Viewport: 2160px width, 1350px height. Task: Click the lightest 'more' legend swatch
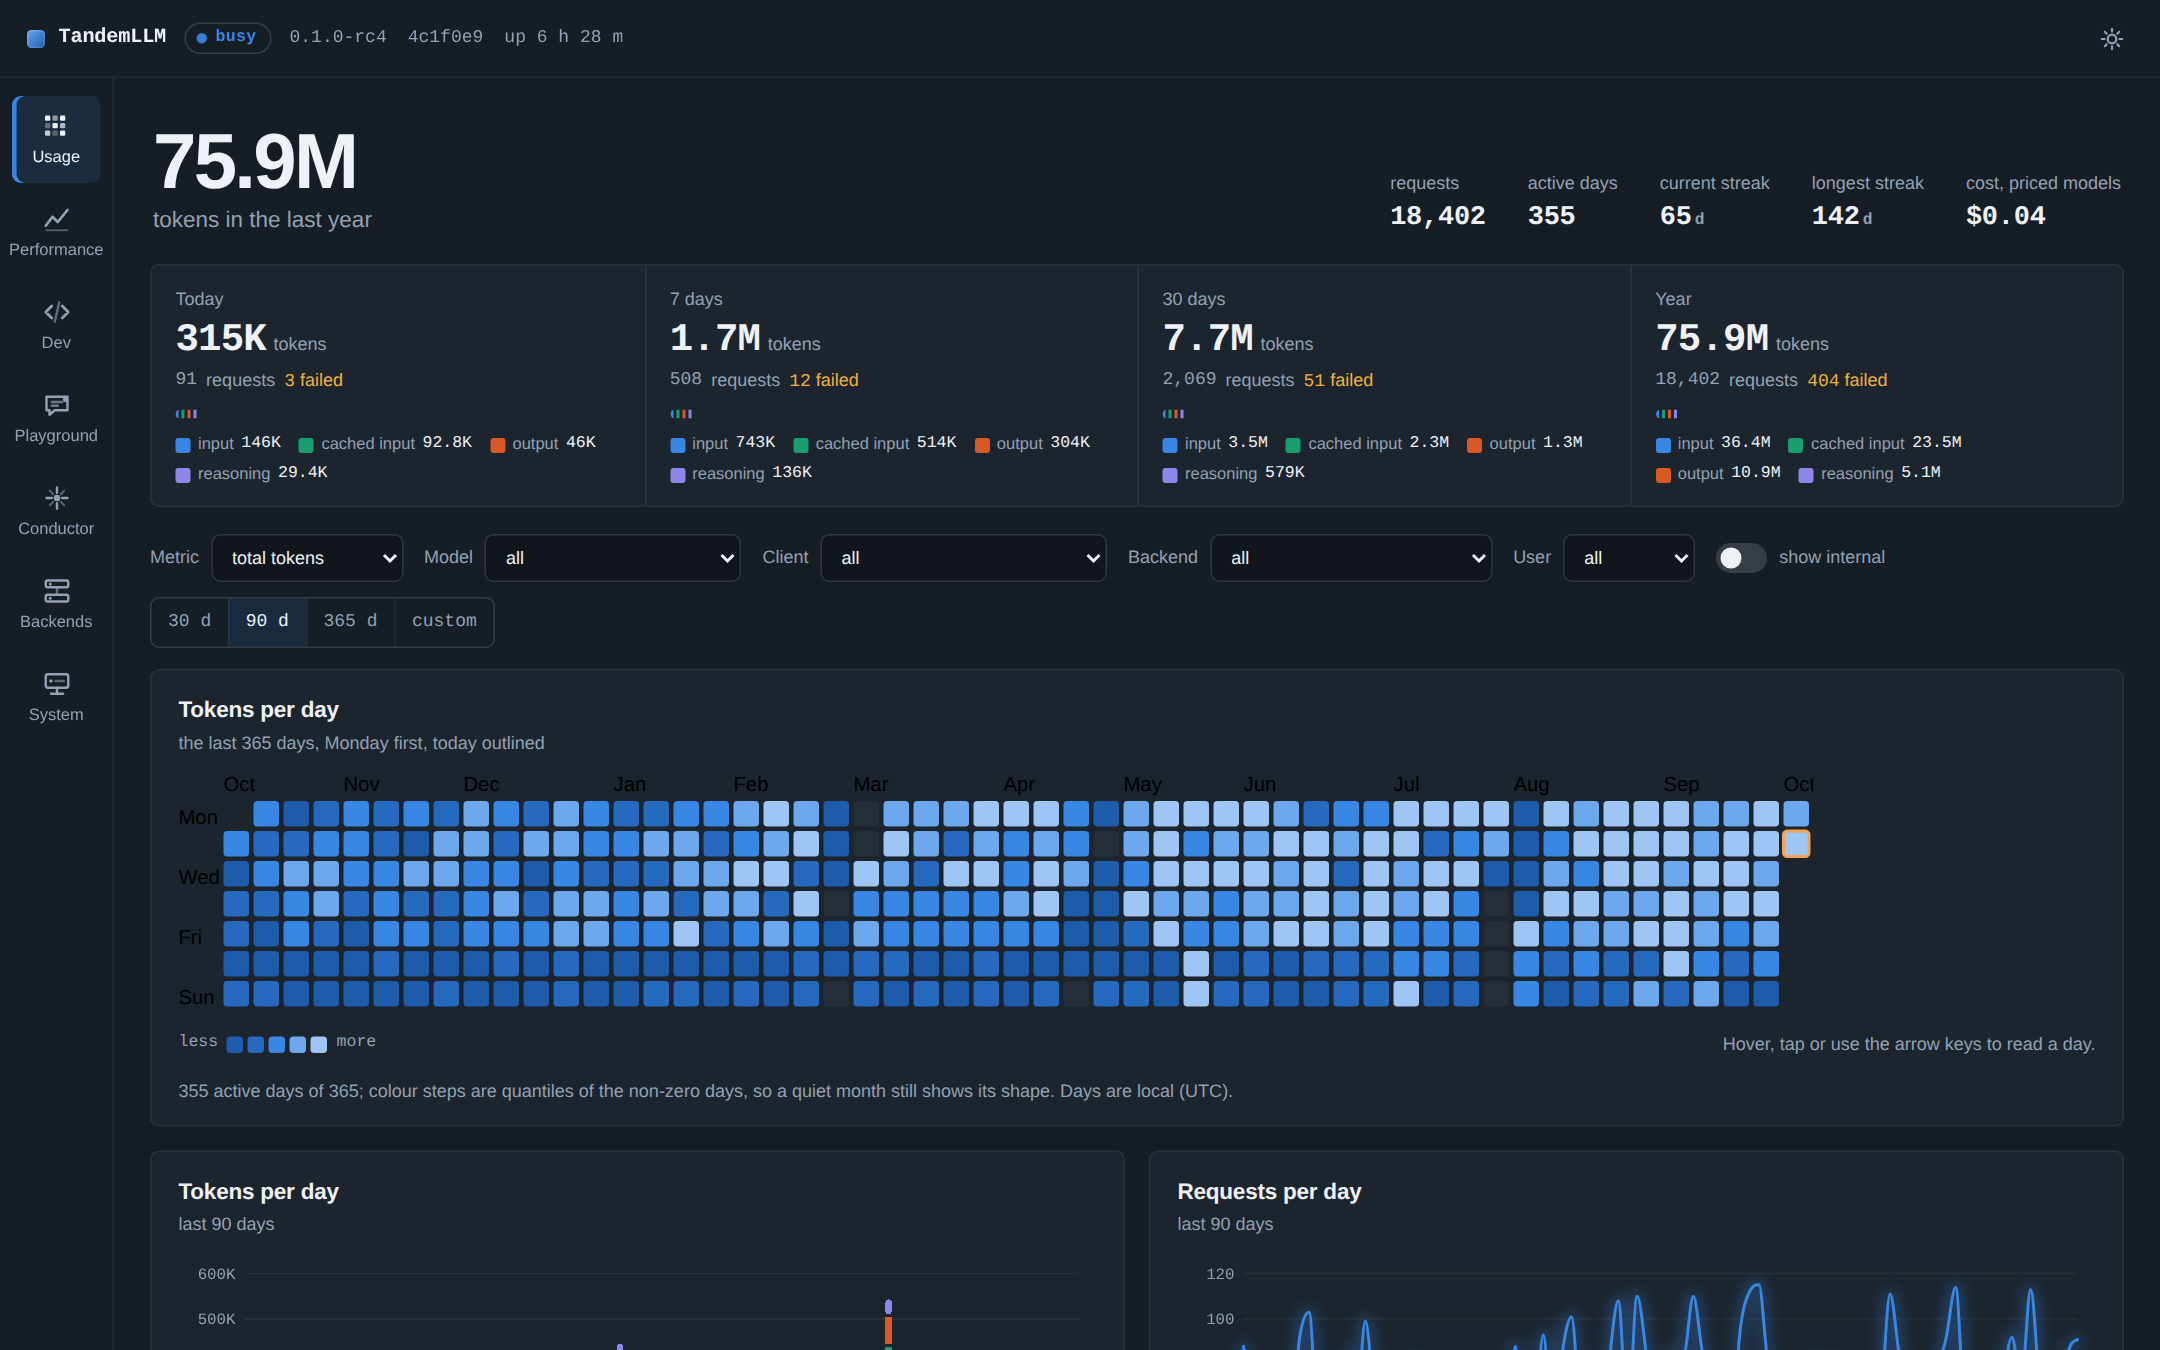coord(318,1045)
